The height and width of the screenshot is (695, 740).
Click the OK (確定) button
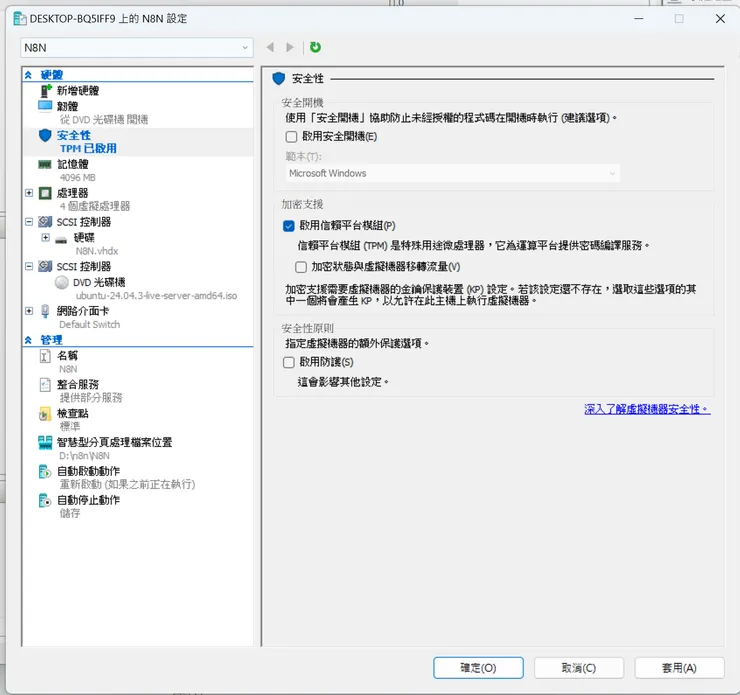(478, 668)
